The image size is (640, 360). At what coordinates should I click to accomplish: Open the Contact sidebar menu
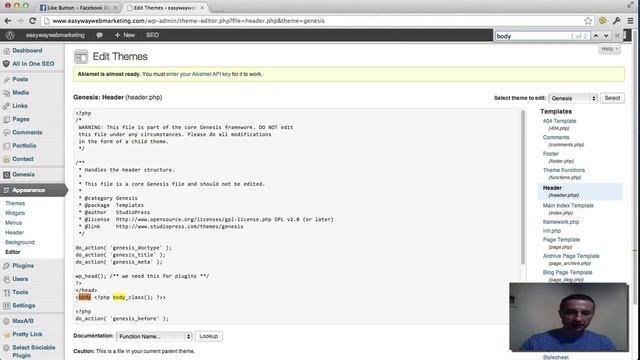[23, 159]
